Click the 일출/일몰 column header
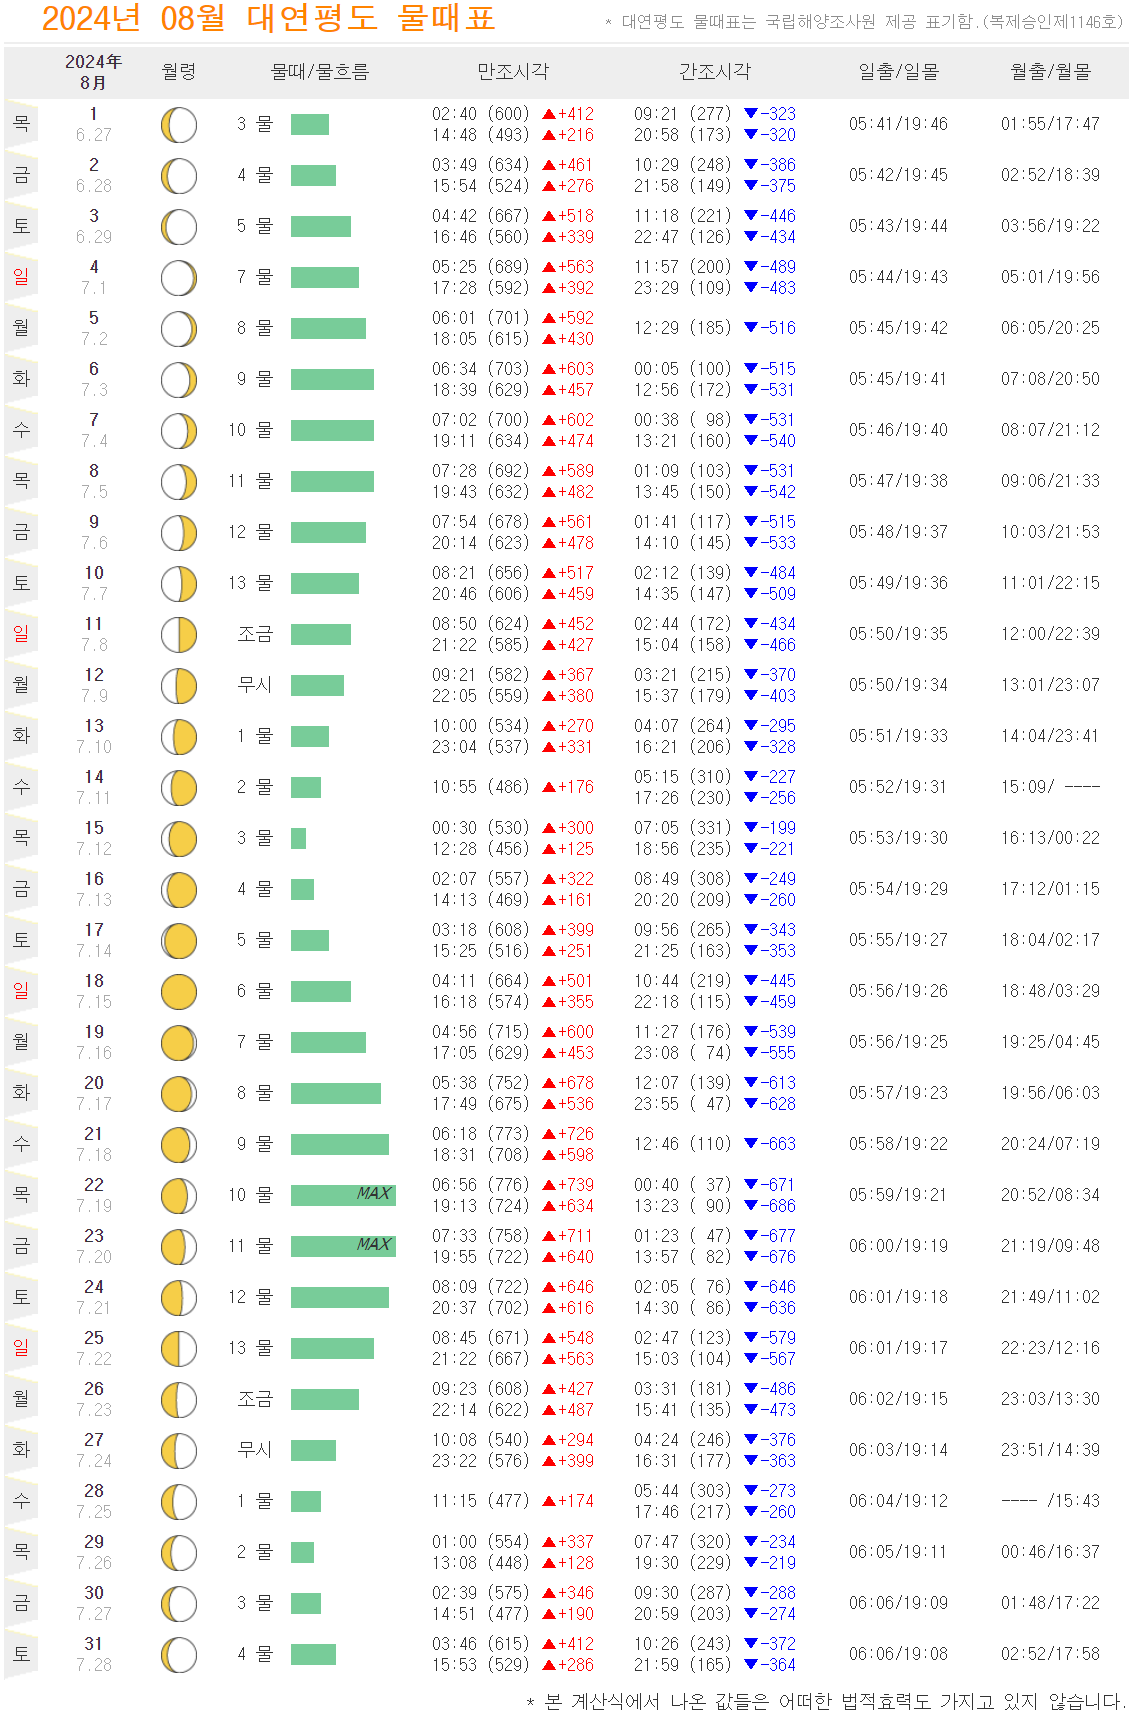 (899, 72)
